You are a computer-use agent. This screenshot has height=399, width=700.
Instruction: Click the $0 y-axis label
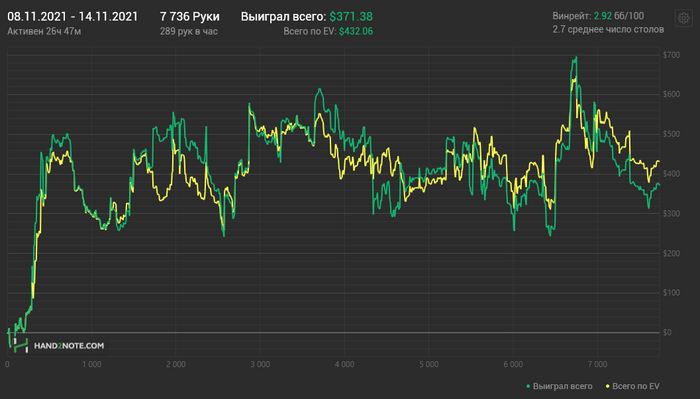point(667,332)
